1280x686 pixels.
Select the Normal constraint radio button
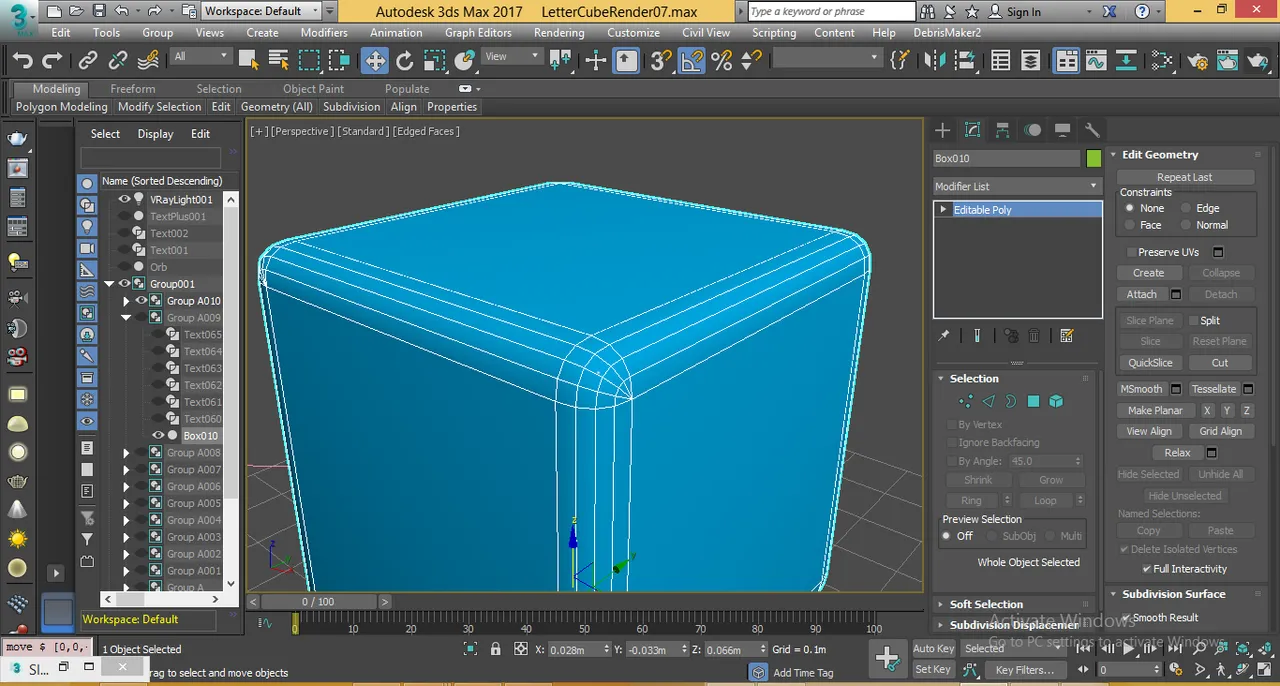tap(1186, 225)
